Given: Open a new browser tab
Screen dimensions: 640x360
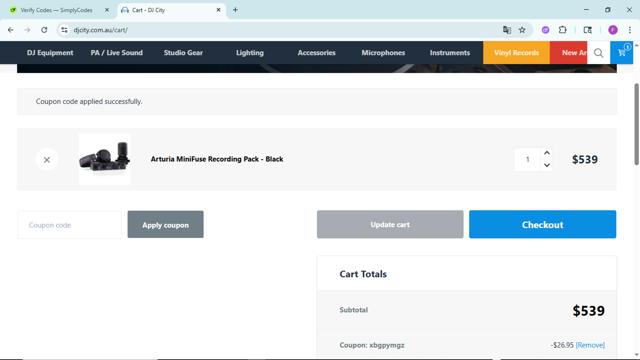Looking at the screenshot, I should point(235,10).
